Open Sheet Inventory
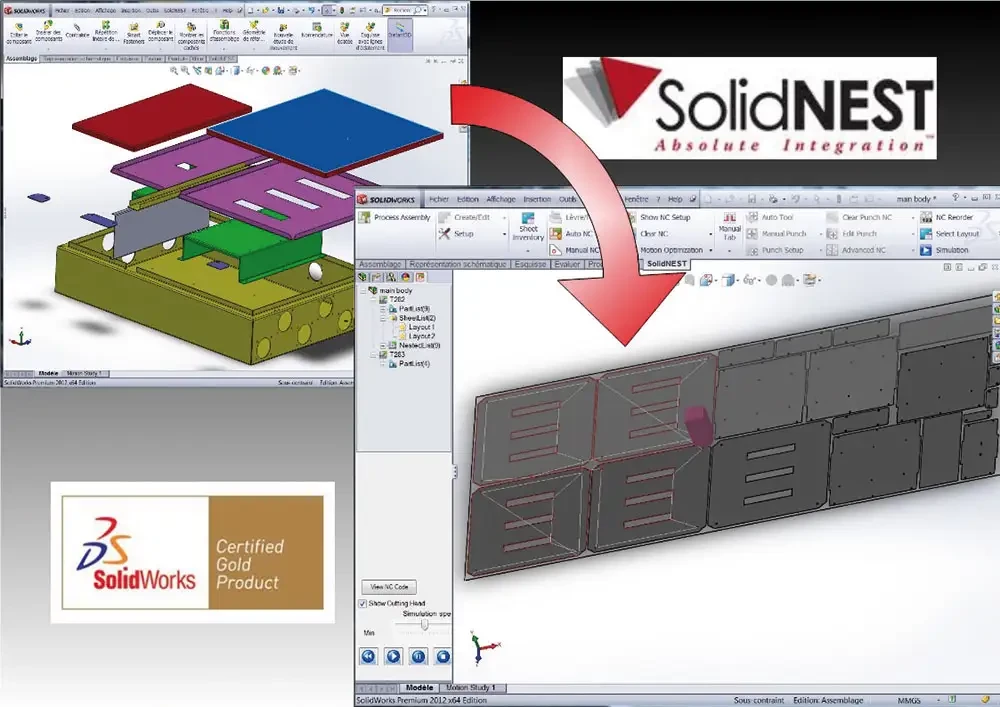 528,227
